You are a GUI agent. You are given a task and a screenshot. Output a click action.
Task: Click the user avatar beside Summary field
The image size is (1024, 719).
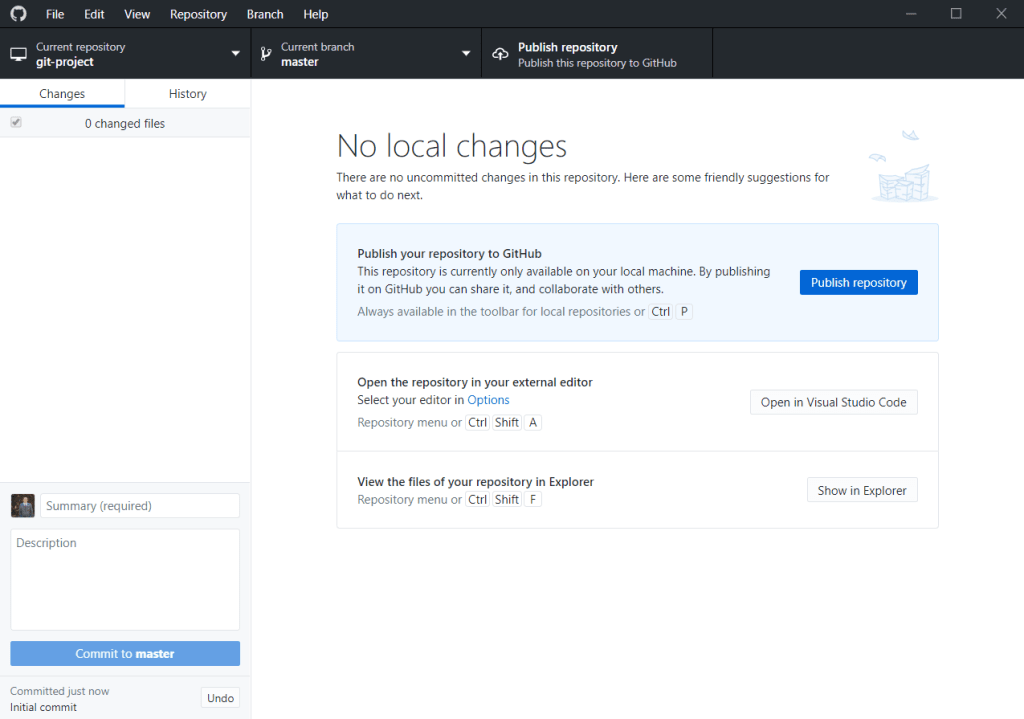pos(23,506)
